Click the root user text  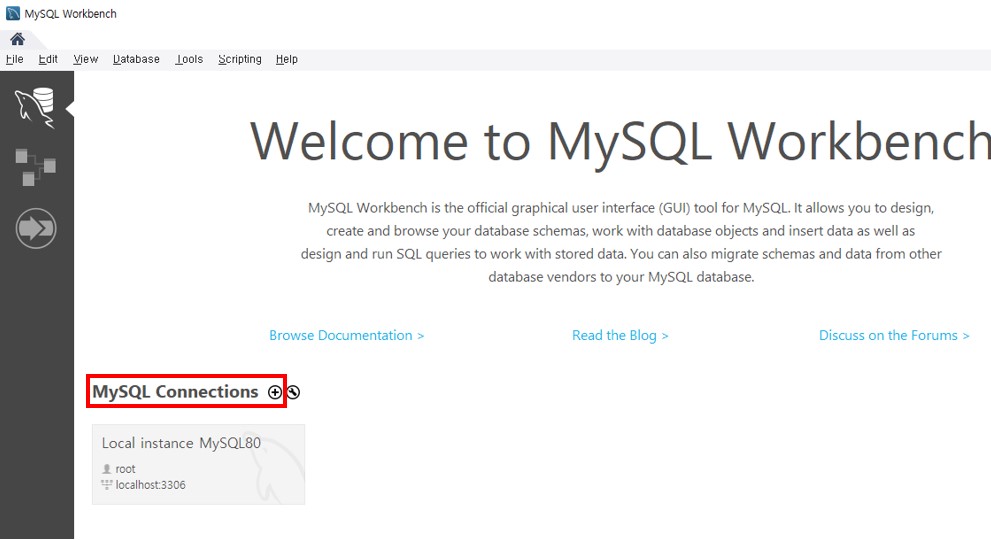125,469
